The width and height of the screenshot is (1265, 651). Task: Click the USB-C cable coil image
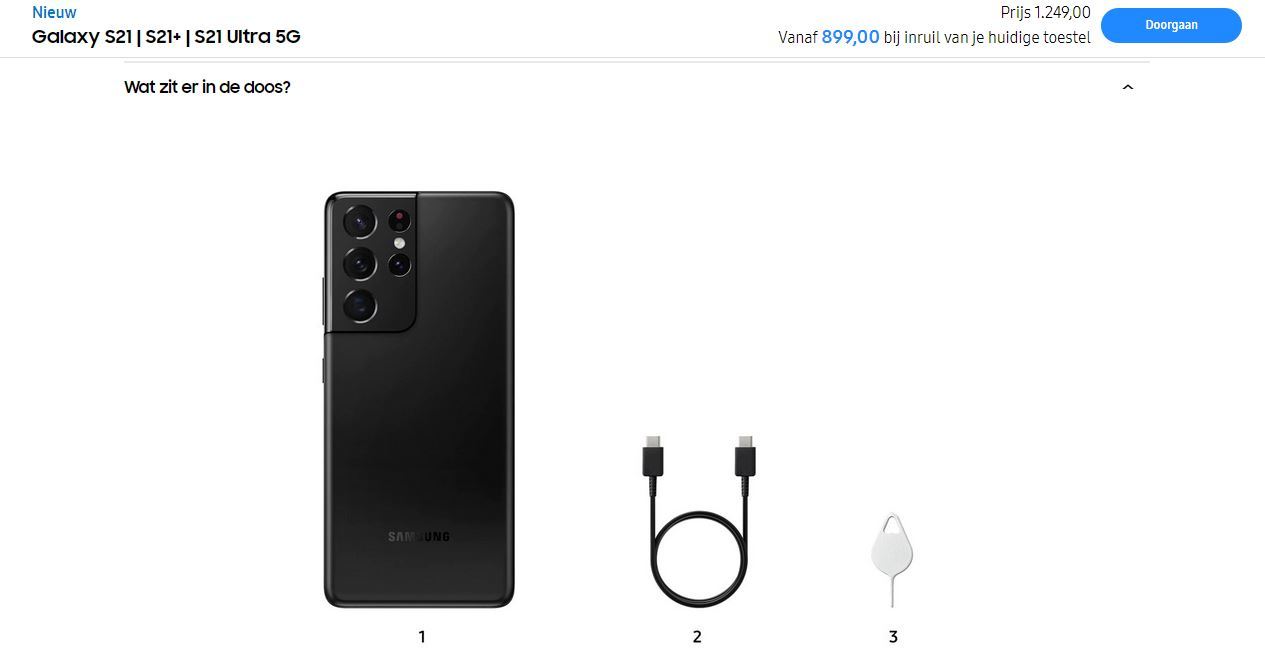click(699, 520)
